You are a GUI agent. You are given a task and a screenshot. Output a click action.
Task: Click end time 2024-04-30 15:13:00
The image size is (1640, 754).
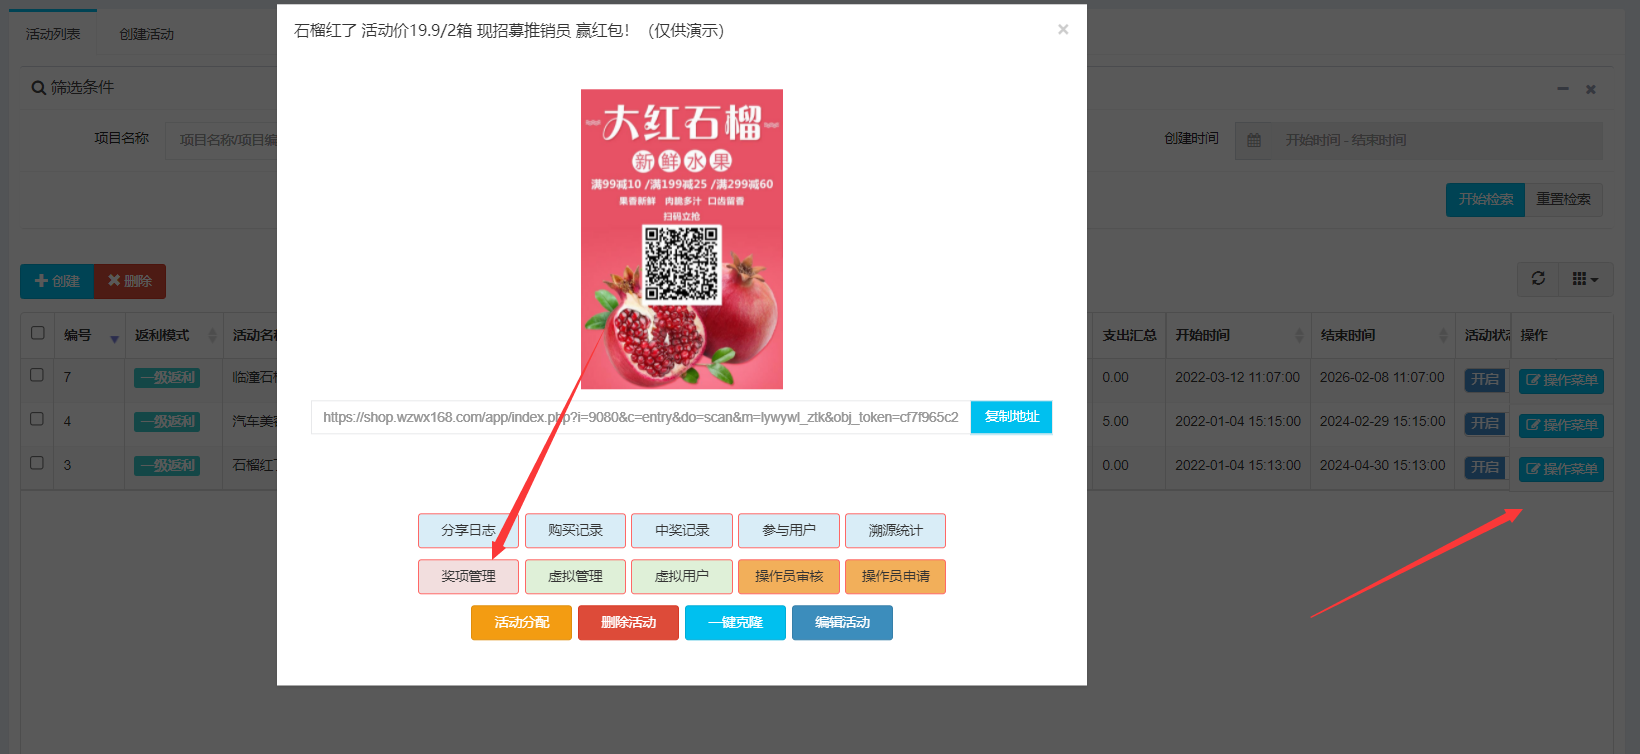pos(1382,466)
